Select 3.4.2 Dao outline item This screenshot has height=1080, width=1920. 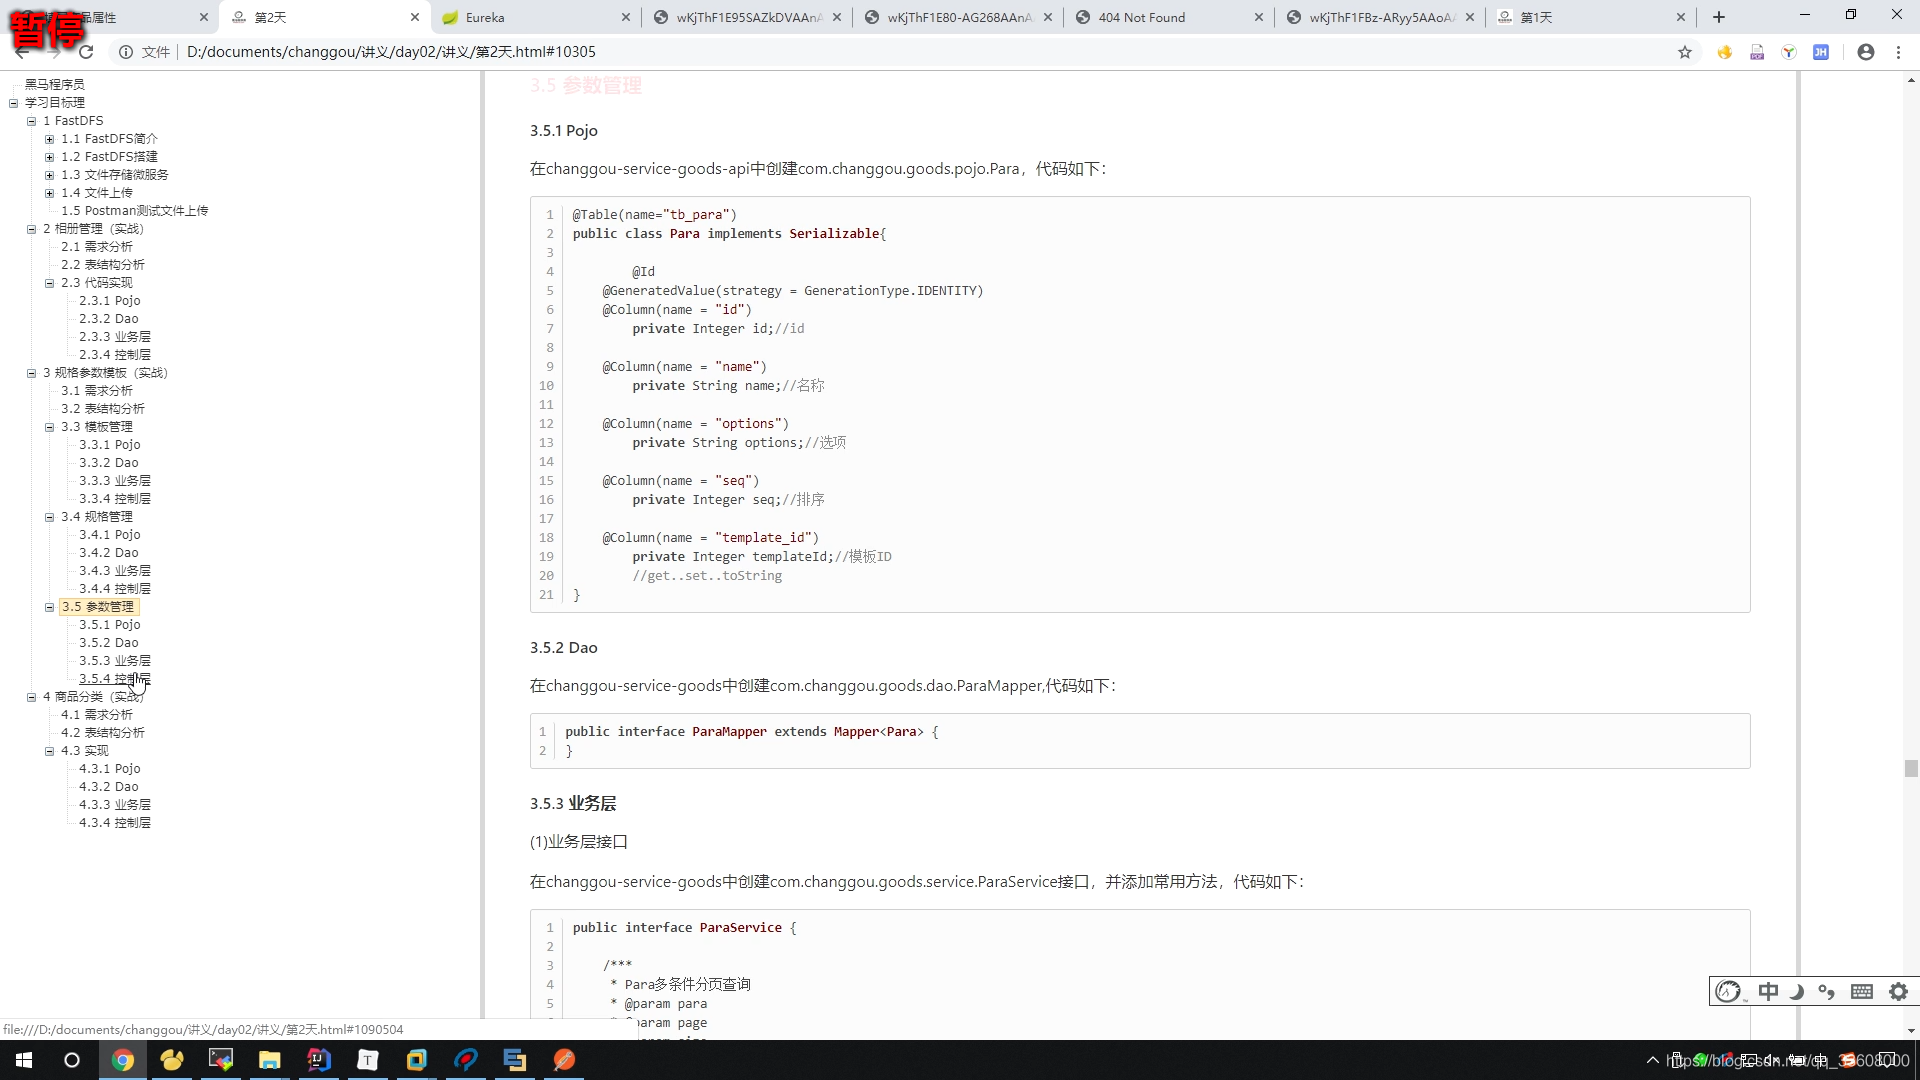tap(109, 553)
